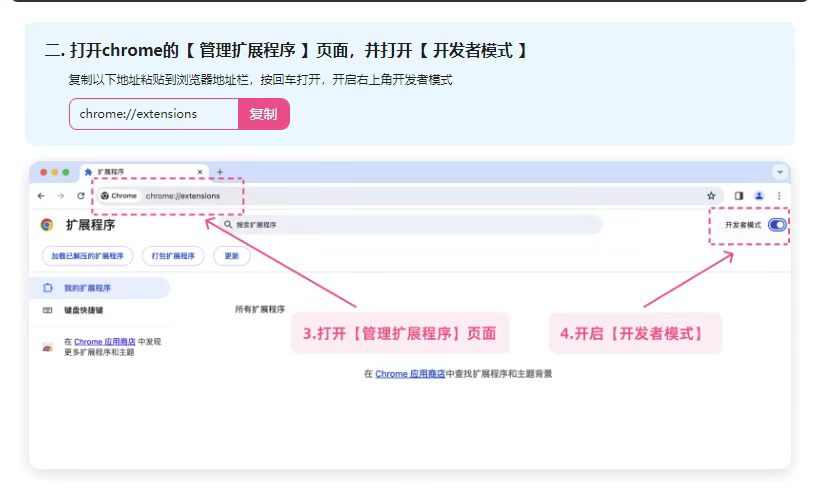
Task: Click the 所有扩展程序 heading text
Action: pyautogui.click(x=260, y=309)
